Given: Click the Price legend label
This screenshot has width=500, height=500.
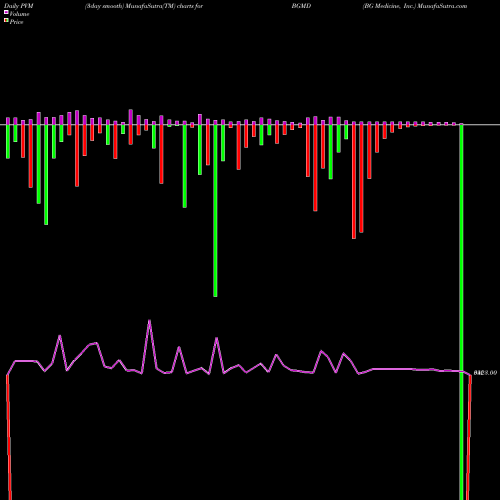Looking at the screenshot, I should click(x=16, y=22).
